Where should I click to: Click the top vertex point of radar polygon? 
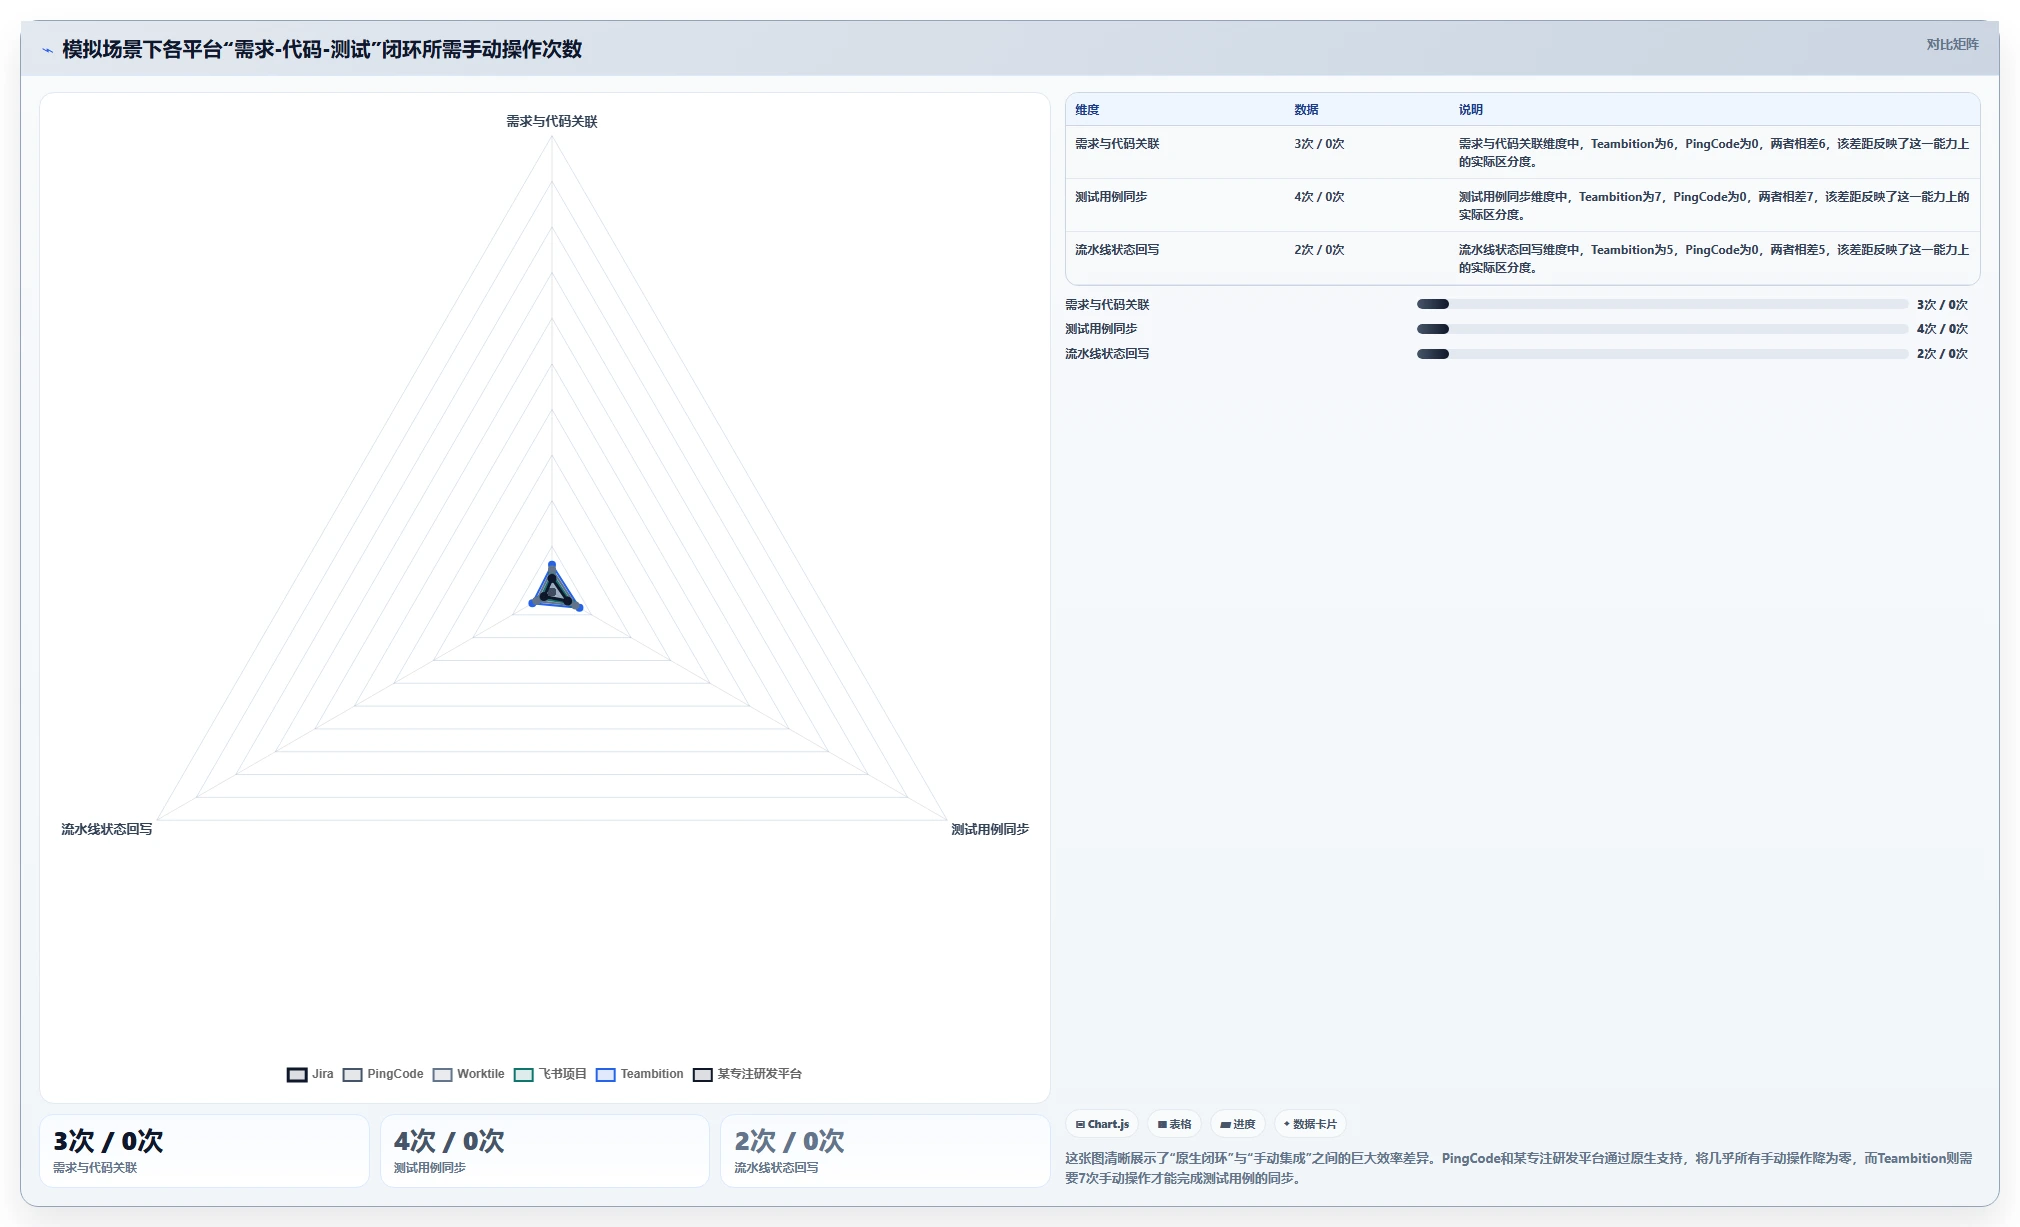(552, 565)
